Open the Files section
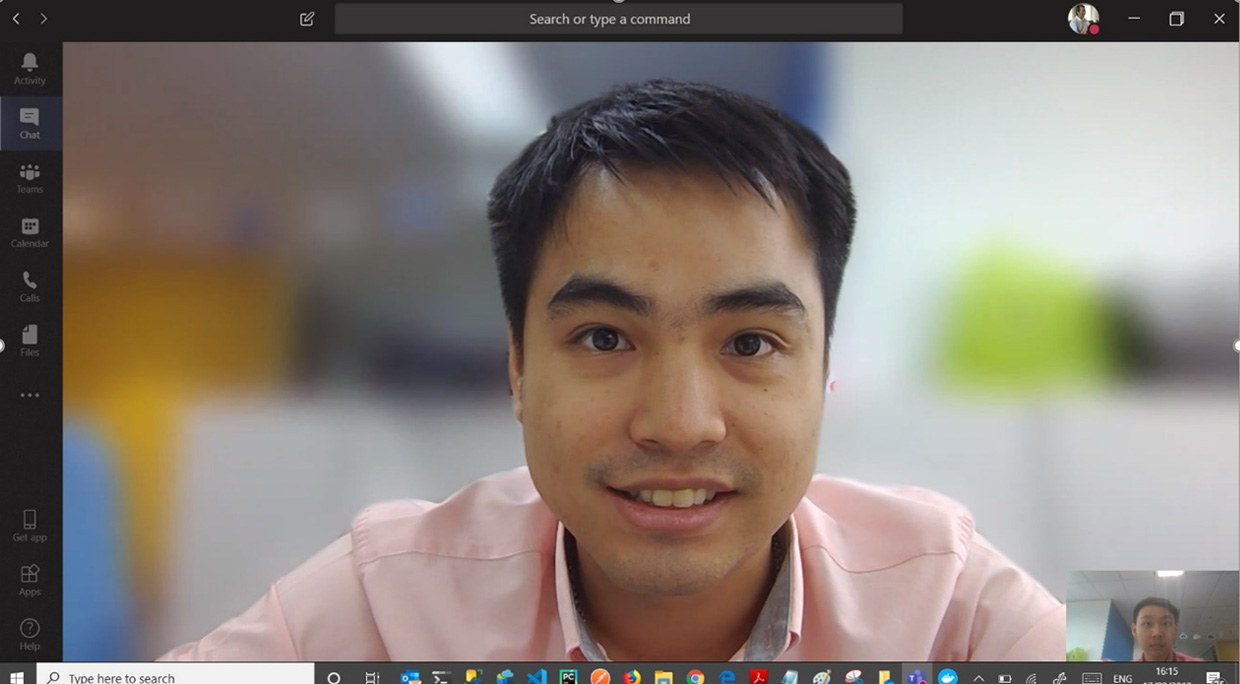 (29, 340)
